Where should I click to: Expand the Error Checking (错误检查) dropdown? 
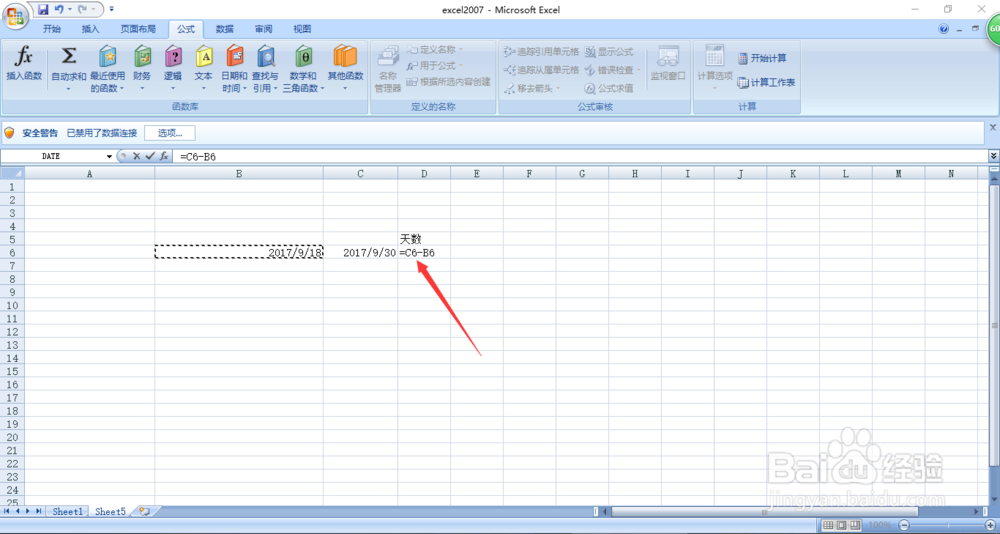point(638,70)
